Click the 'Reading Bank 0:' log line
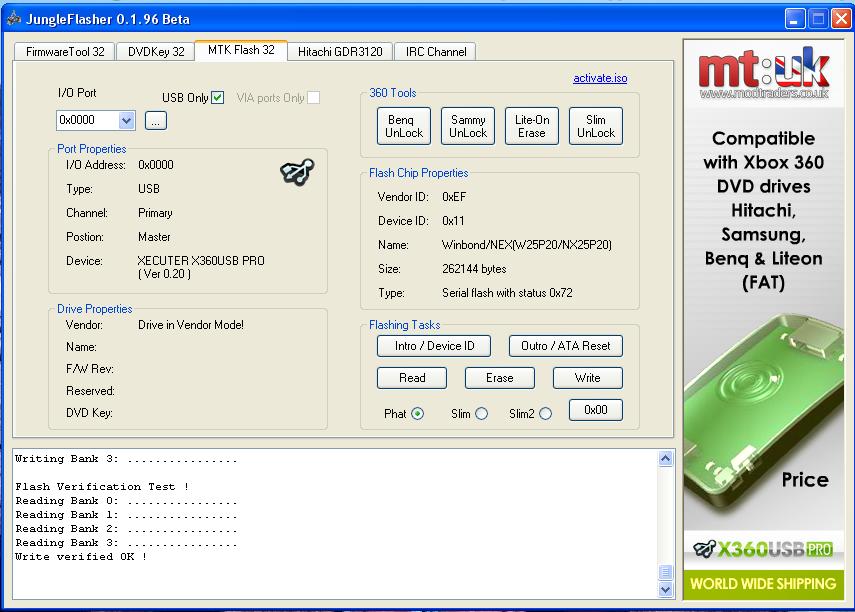Image resolution: width=855 pixels, height=612 pixels. [126, 501]
